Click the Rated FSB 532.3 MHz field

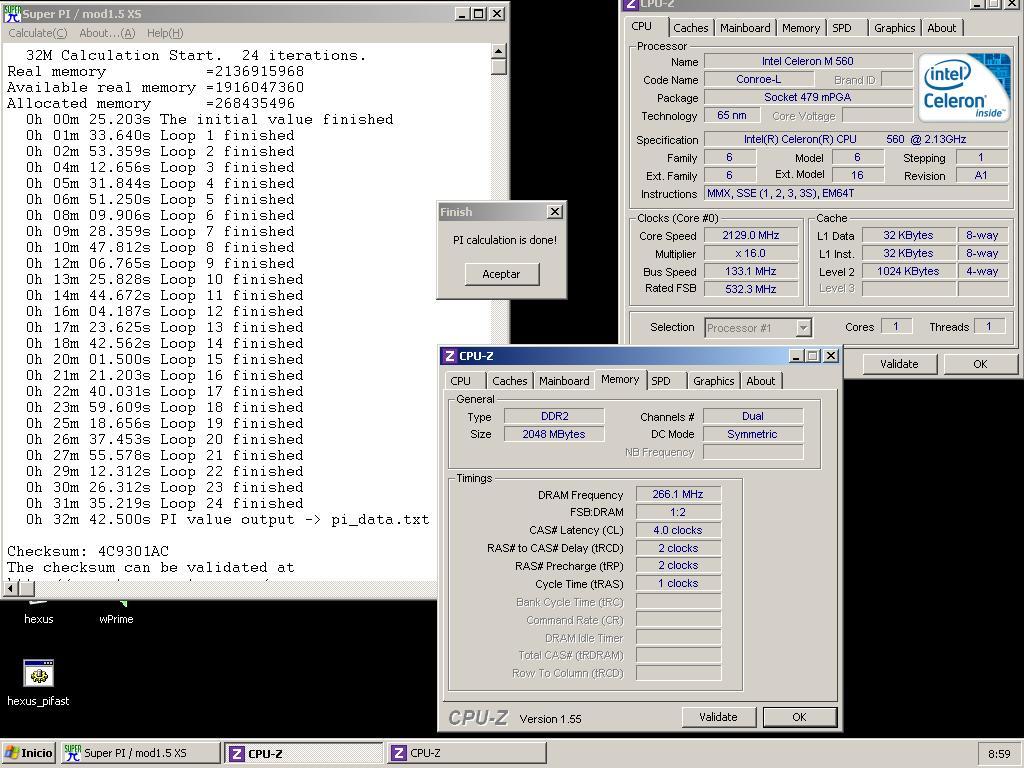coord(750,289)
